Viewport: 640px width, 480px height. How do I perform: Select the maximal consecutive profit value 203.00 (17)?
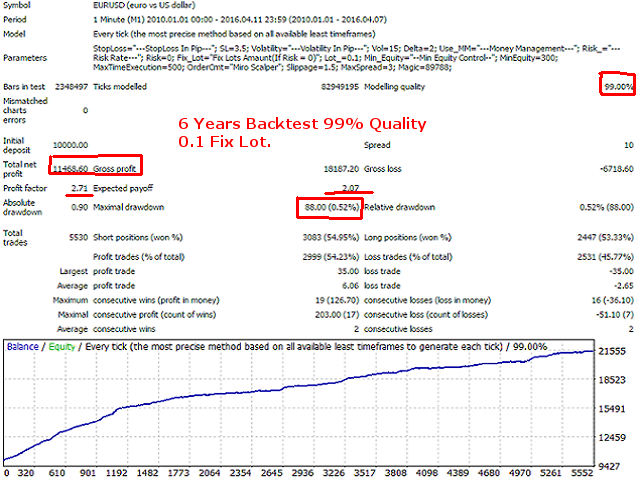337,315
